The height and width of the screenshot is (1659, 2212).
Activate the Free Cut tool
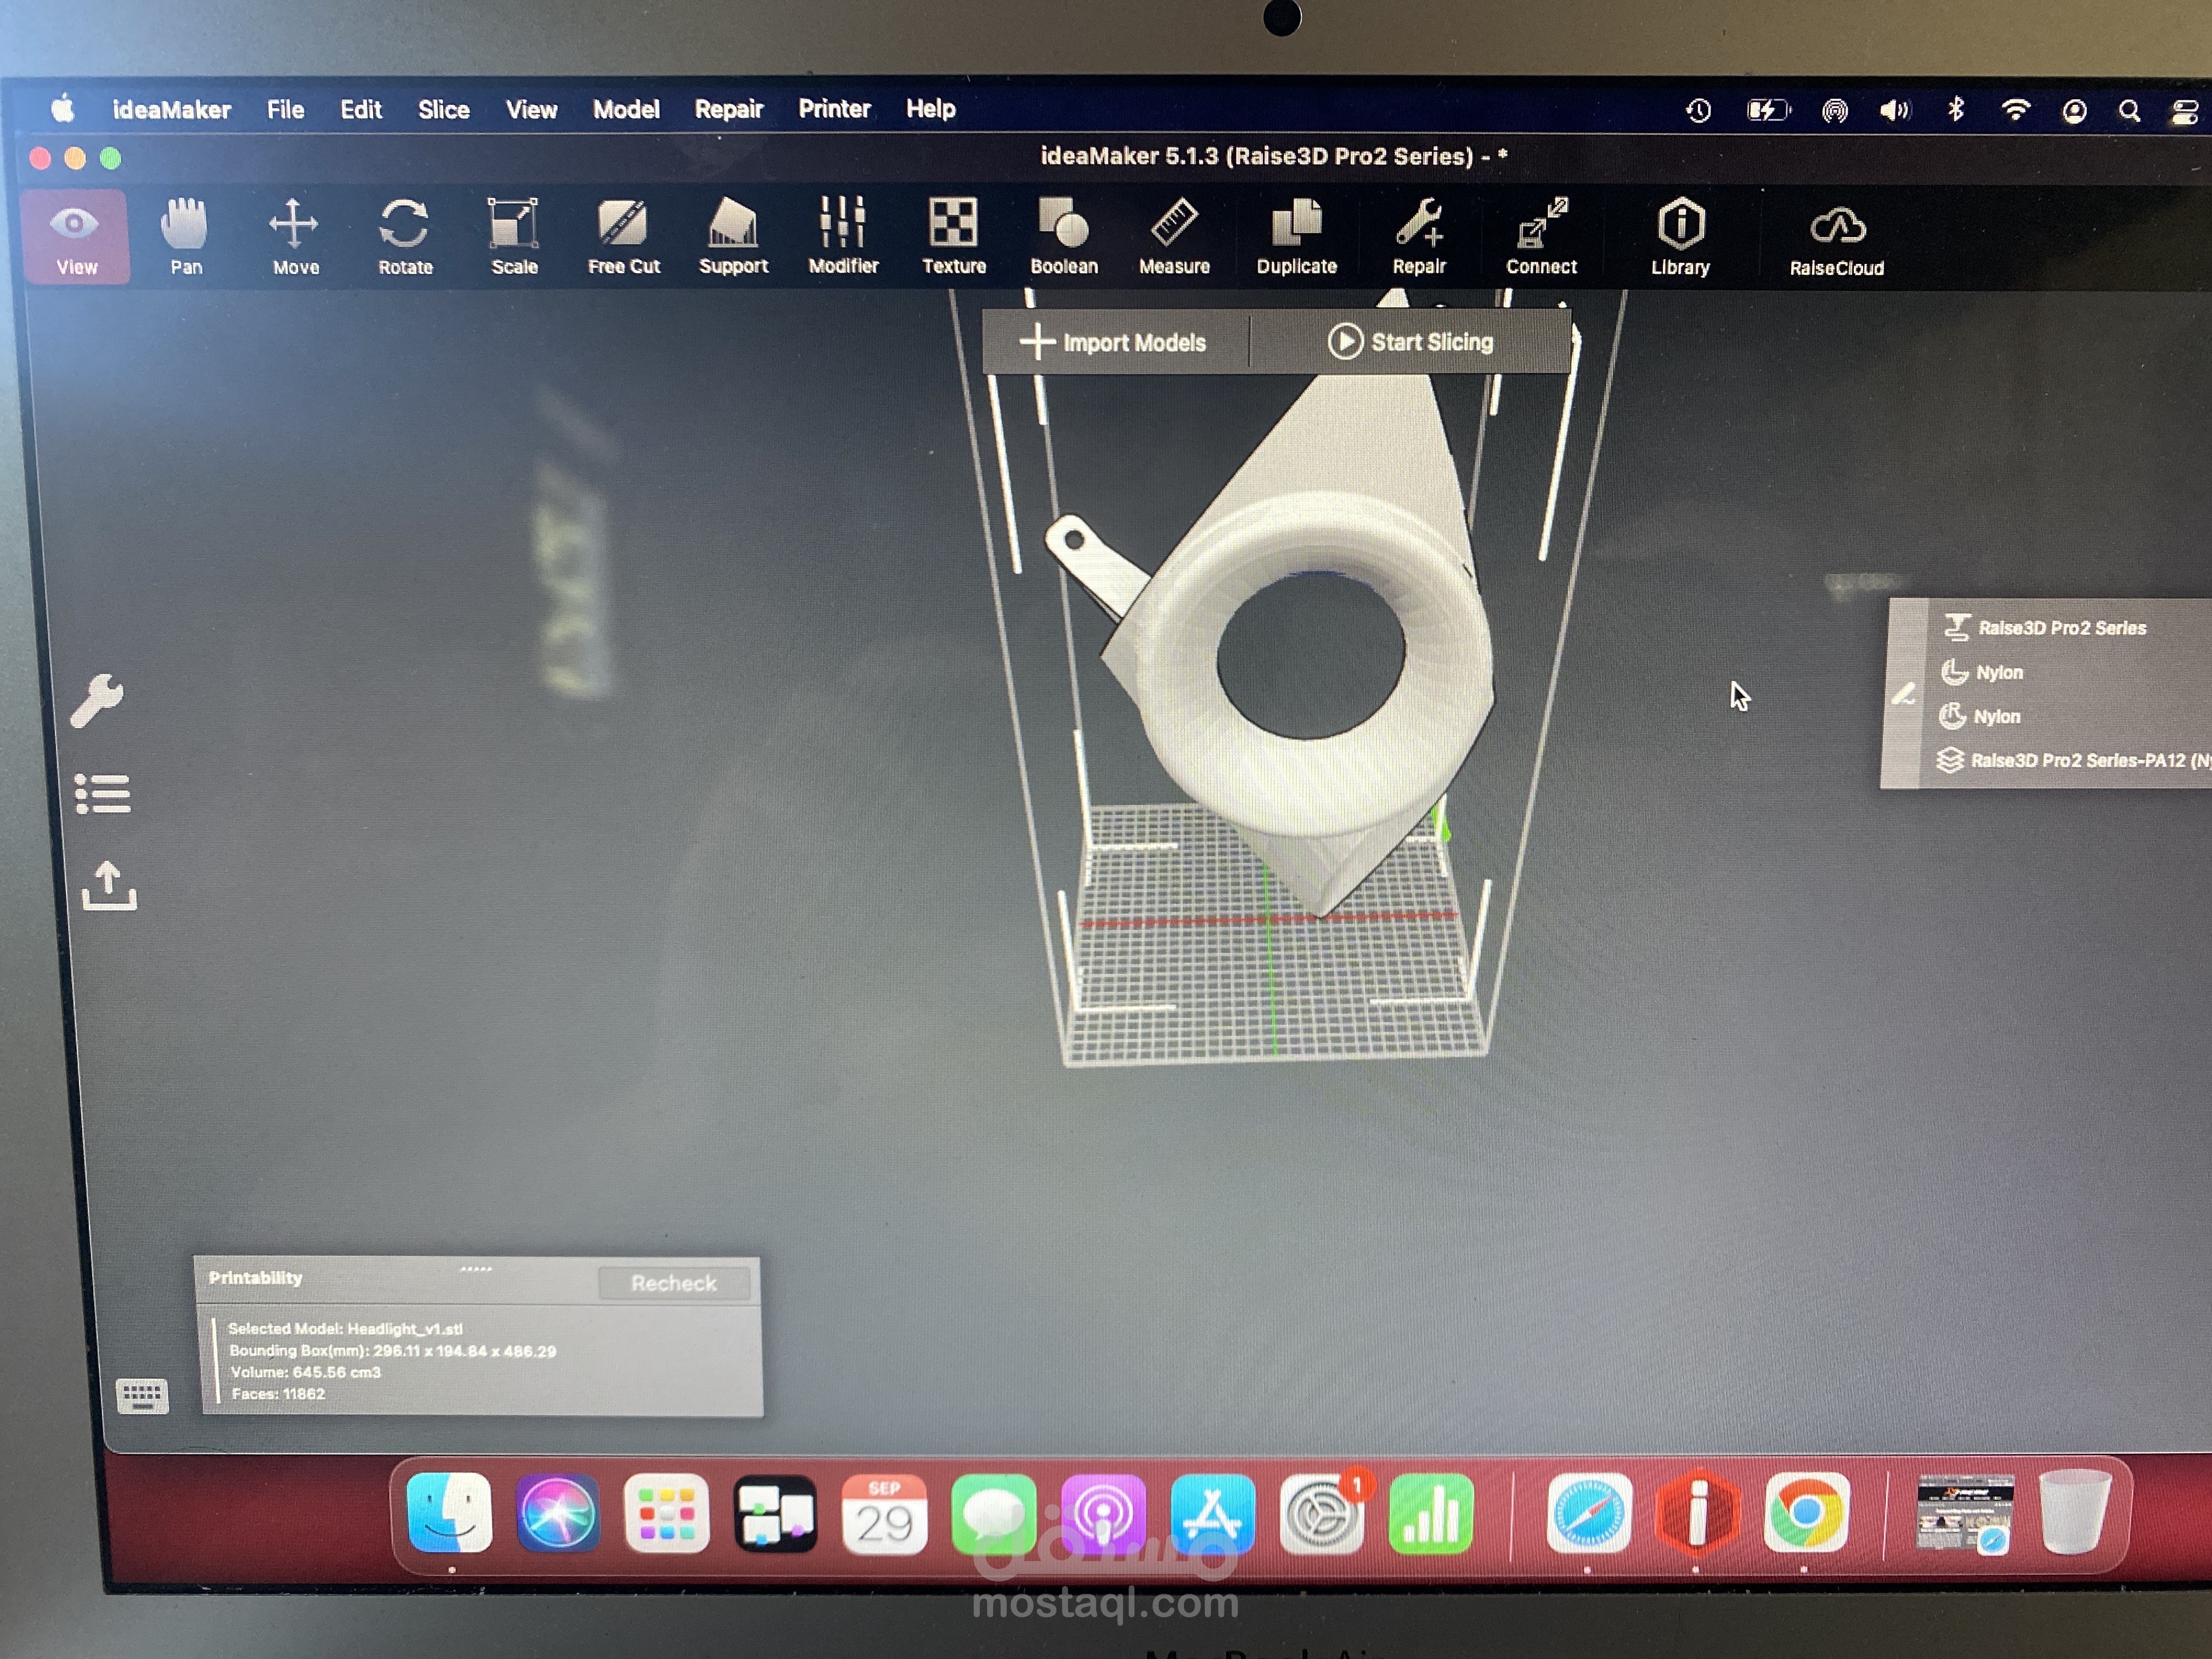pyautogui.click(x=623, y=237)
